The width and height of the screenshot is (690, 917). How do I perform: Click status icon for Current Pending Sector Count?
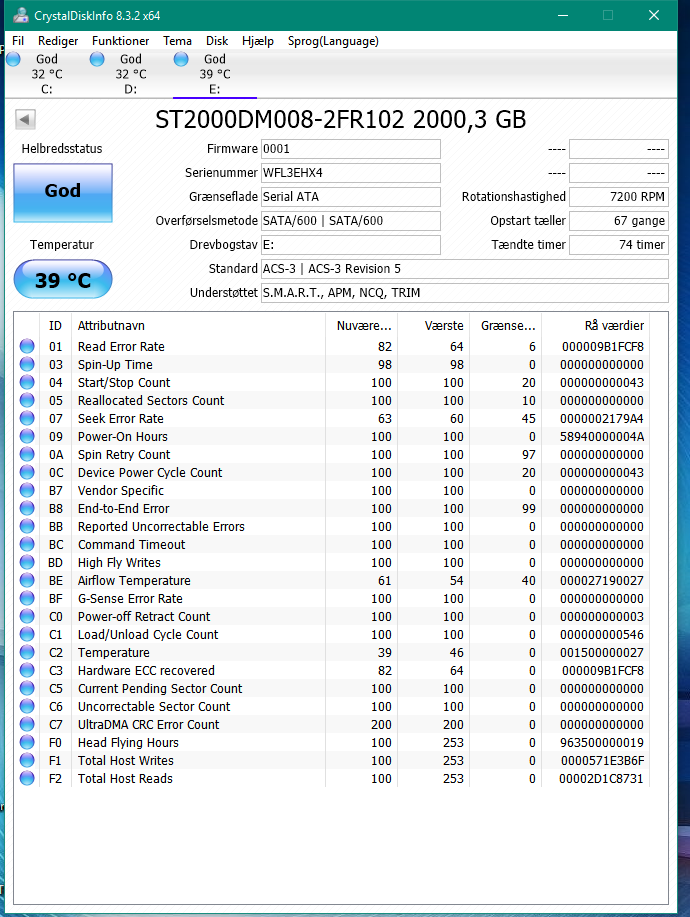(27, 688)
